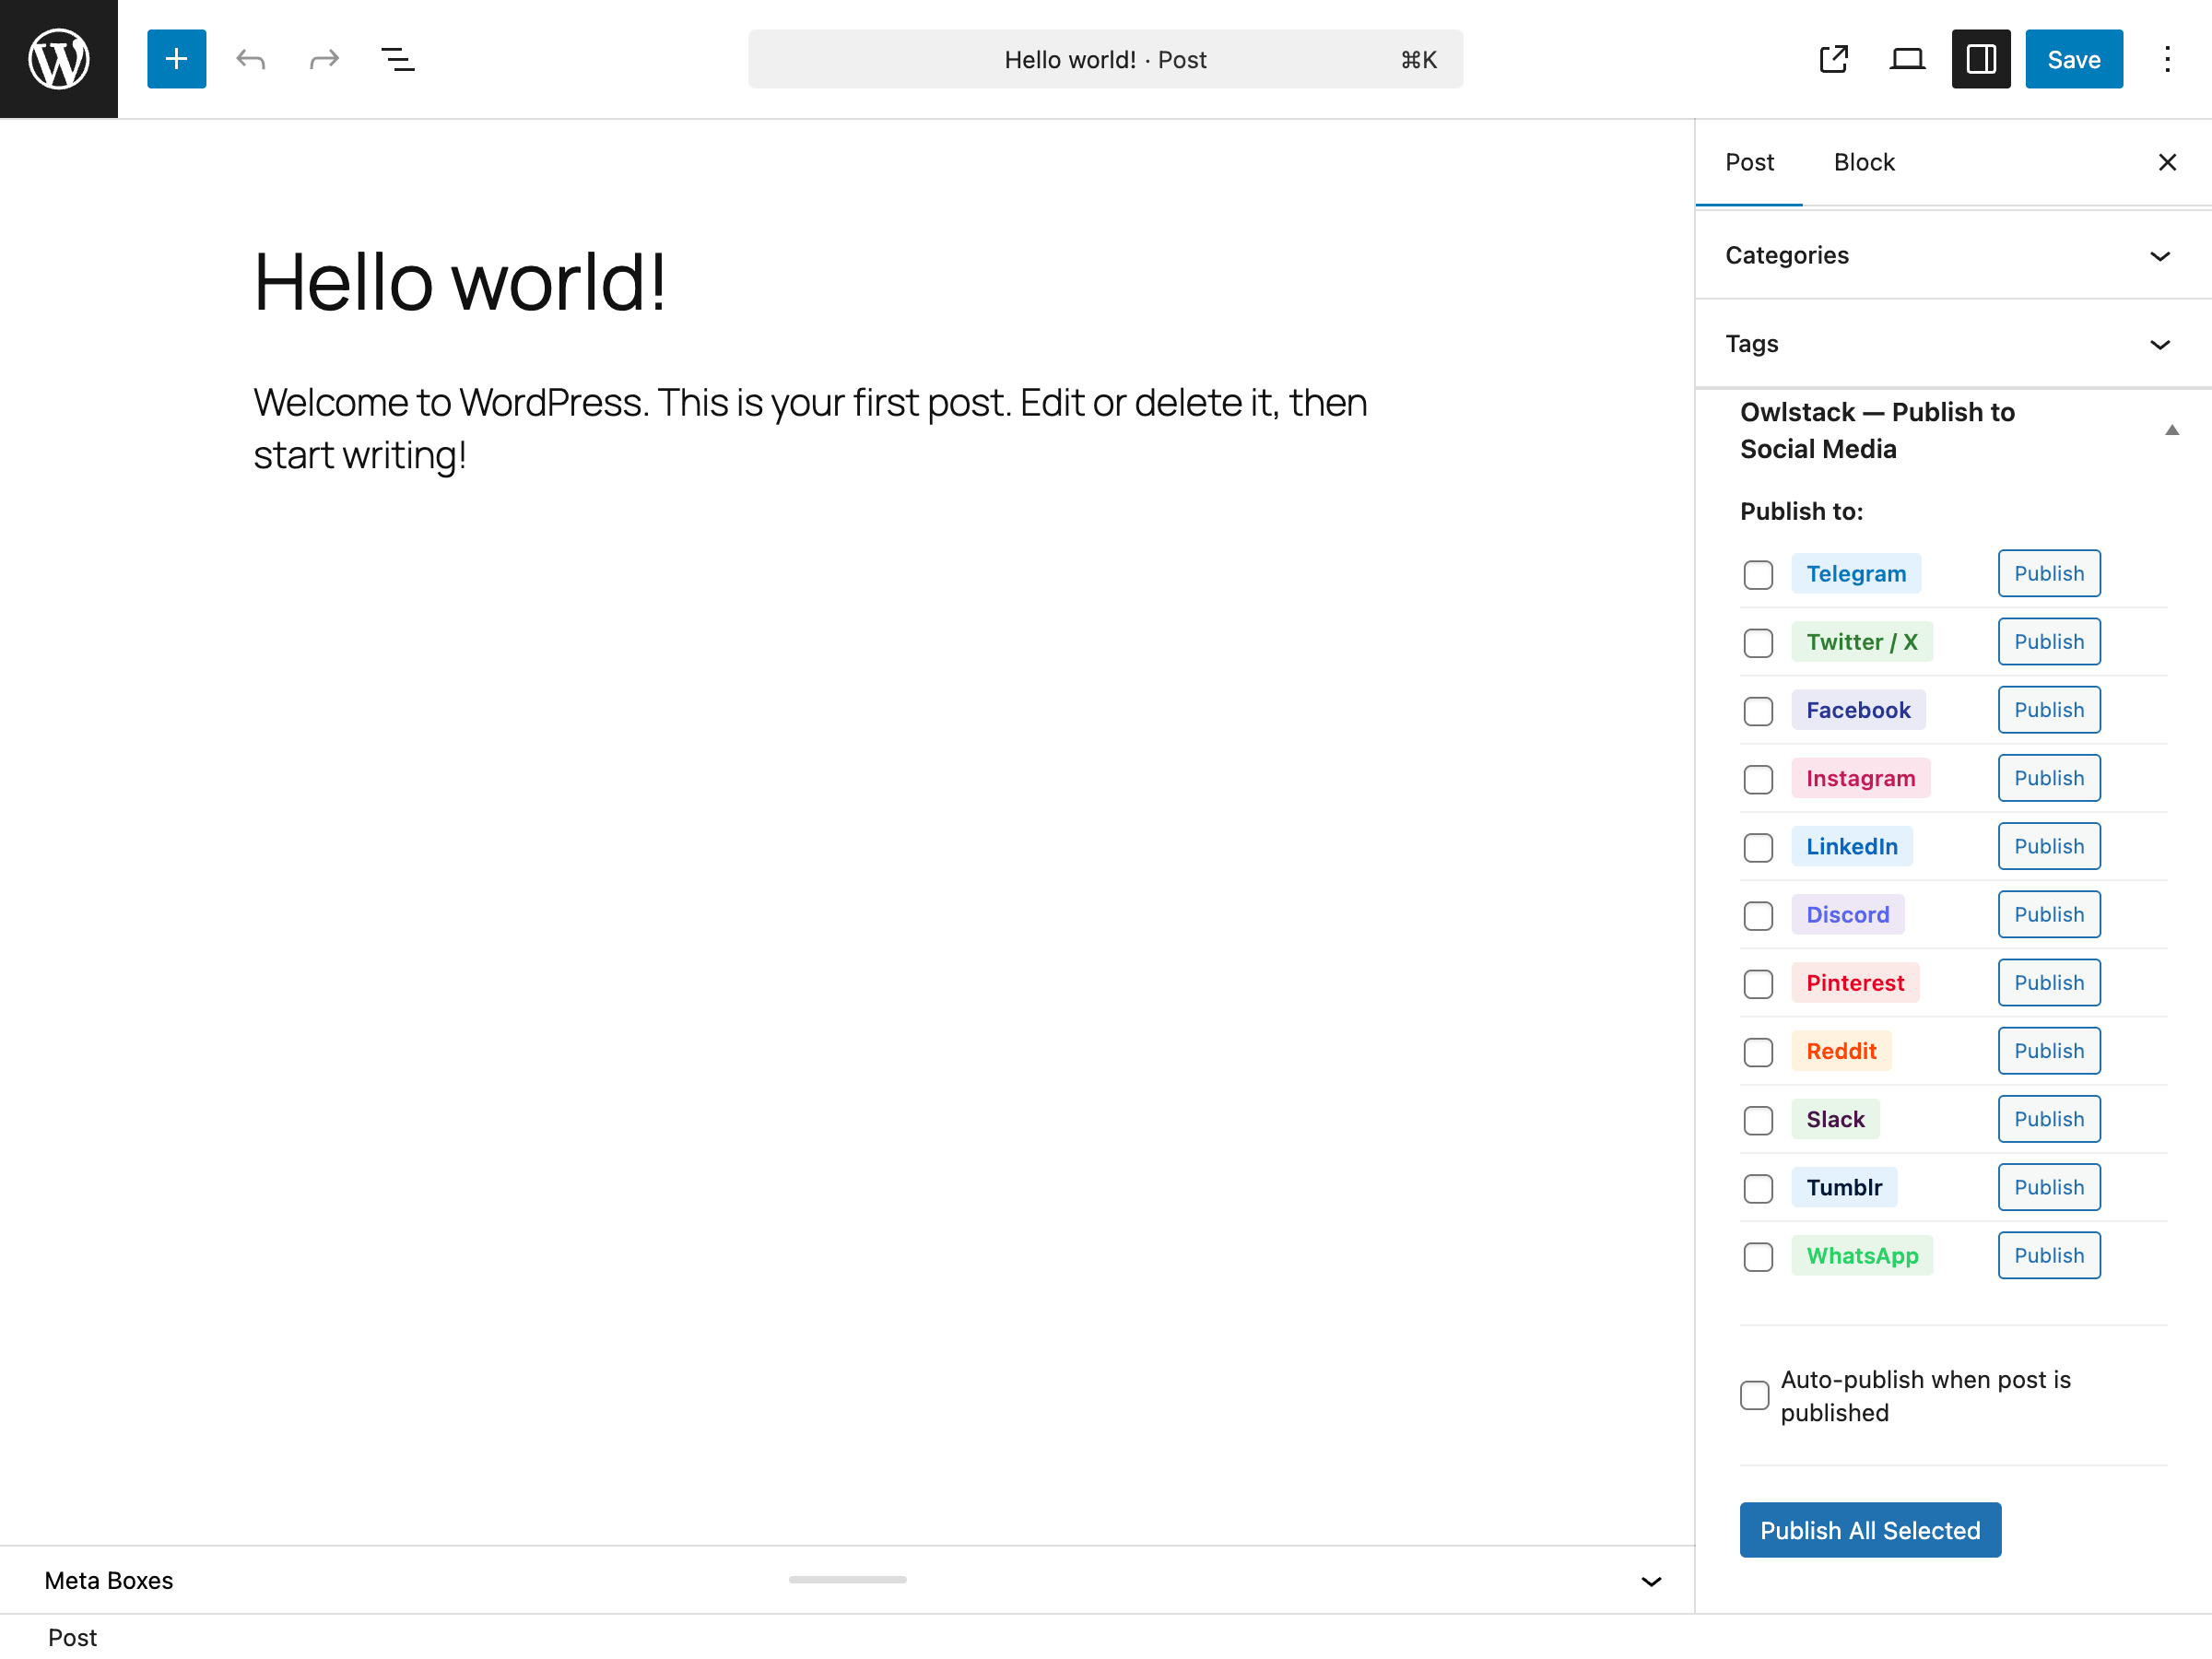This screenshot has width=2212, height=1659.
Task: Click Publish All Selected button
Action: coord(1869,1530)
